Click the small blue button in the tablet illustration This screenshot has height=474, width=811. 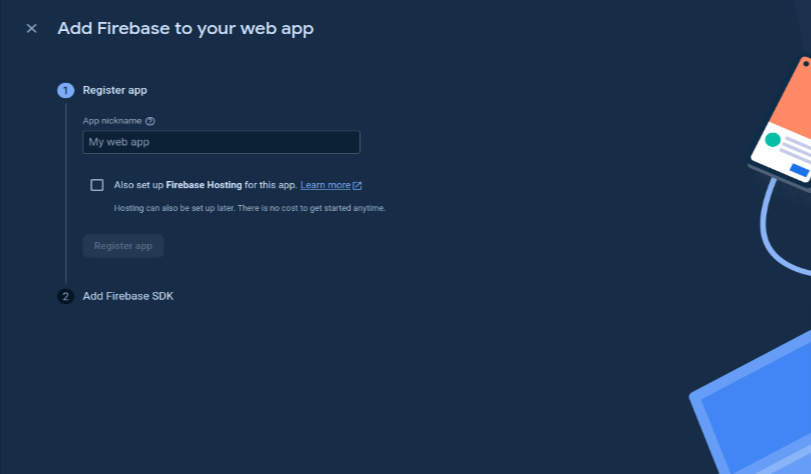[x=798, y=170]
